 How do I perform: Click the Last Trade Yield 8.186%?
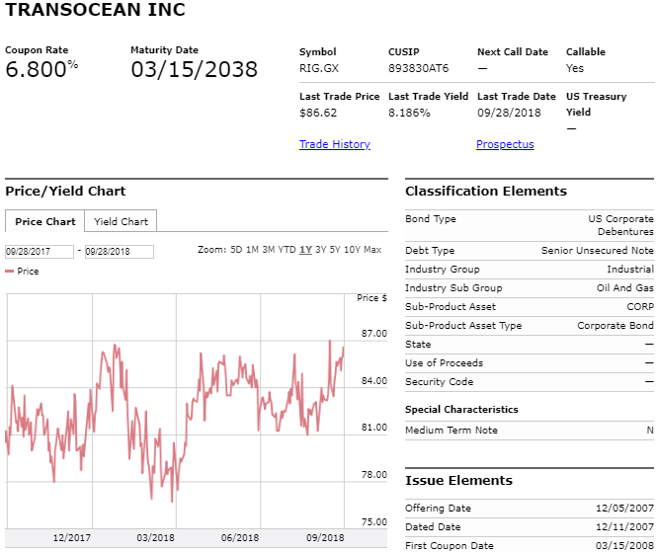click(409, 112)
